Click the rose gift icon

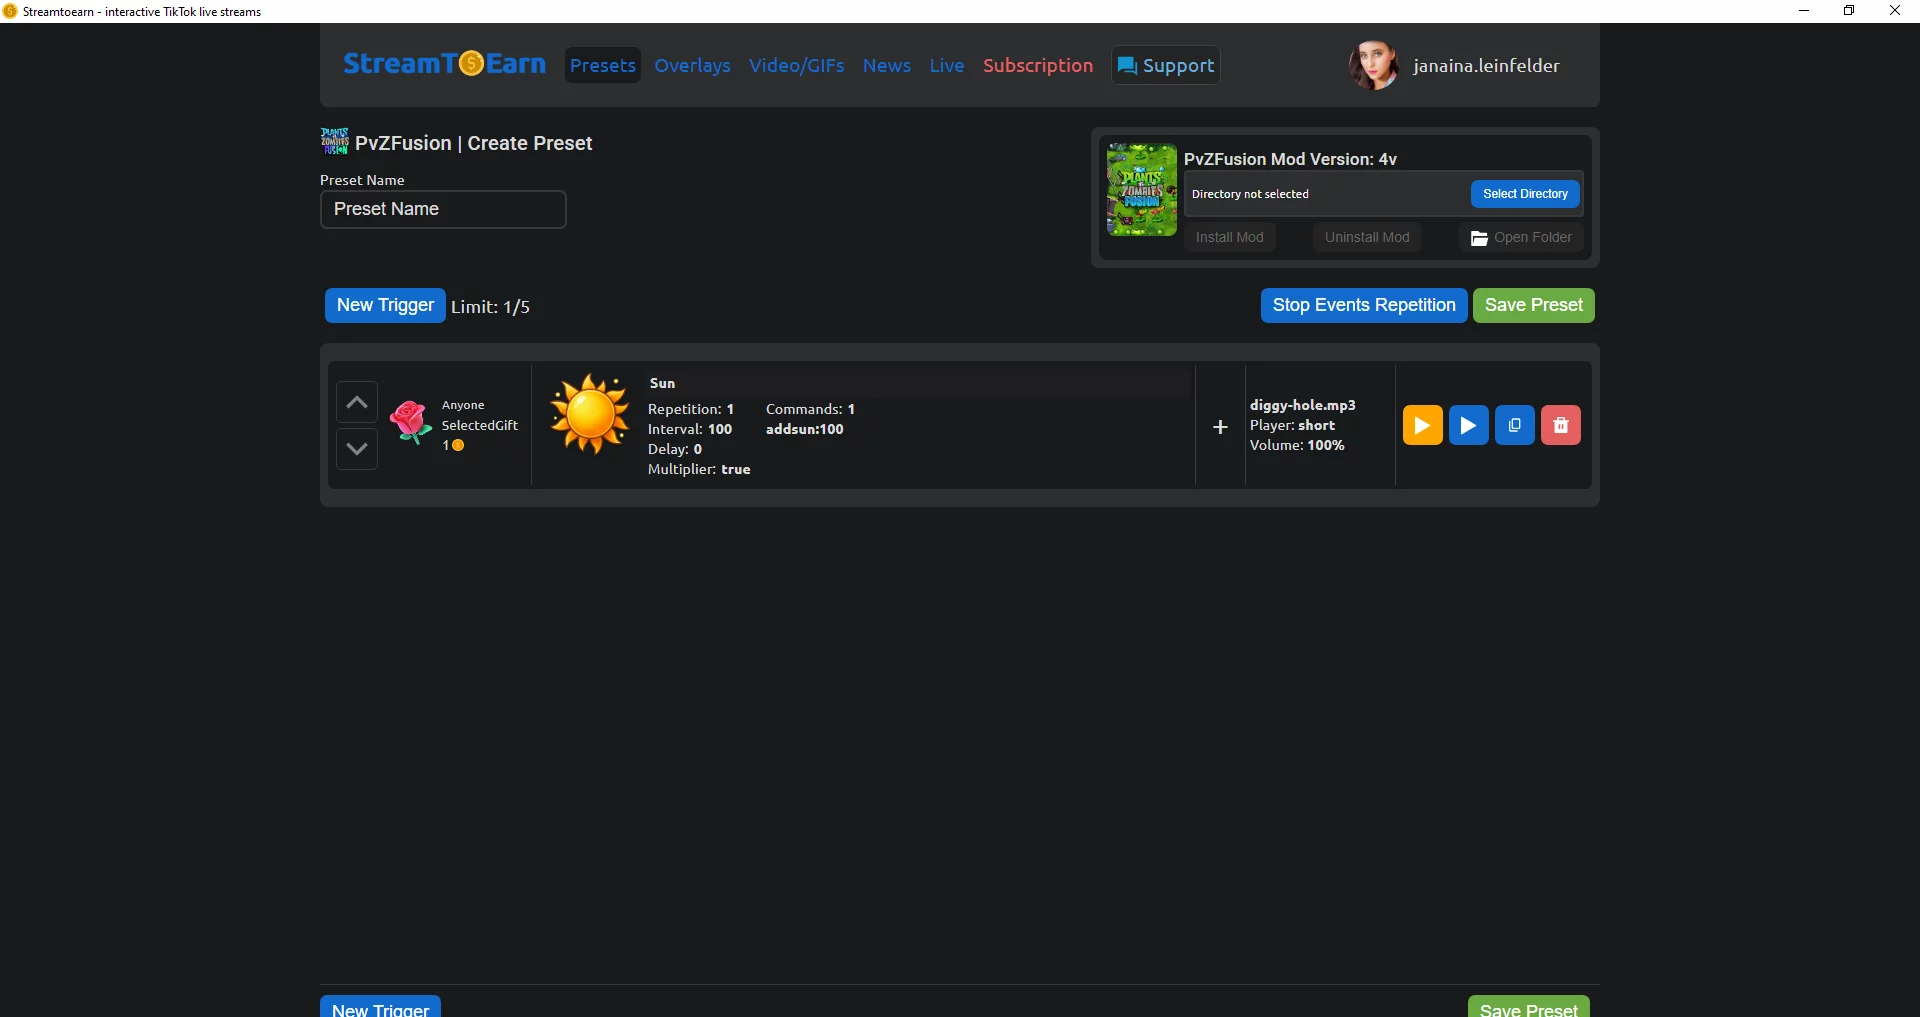(410, 422)
